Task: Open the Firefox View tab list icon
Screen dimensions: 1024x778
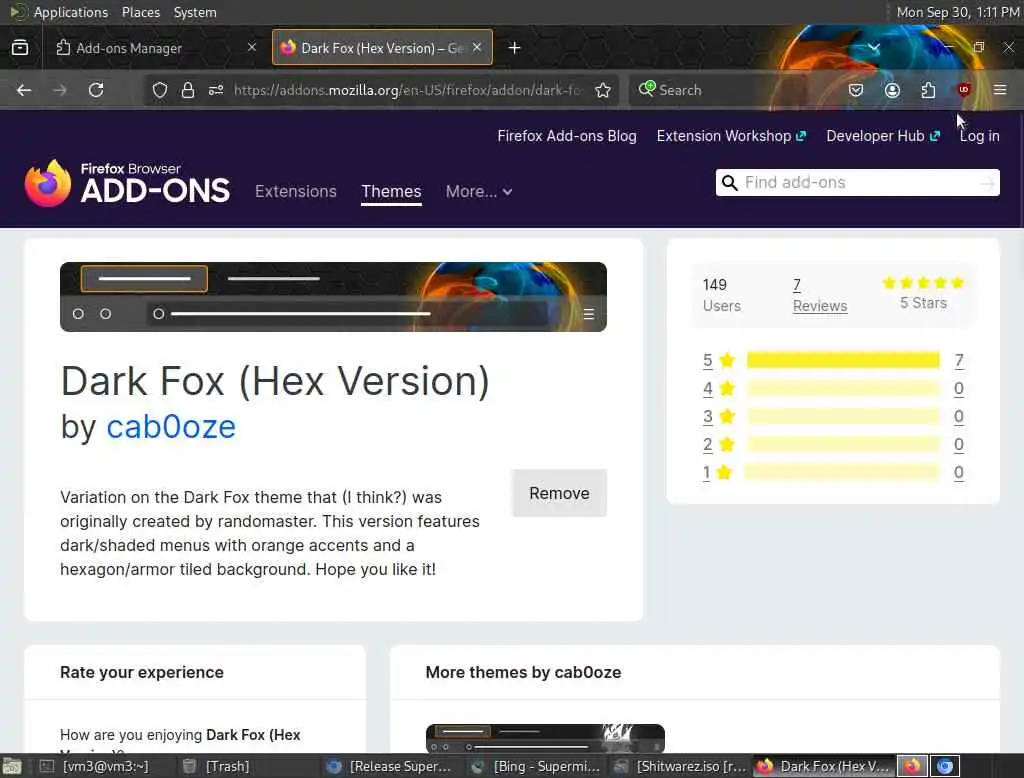Action: point(20,48)
